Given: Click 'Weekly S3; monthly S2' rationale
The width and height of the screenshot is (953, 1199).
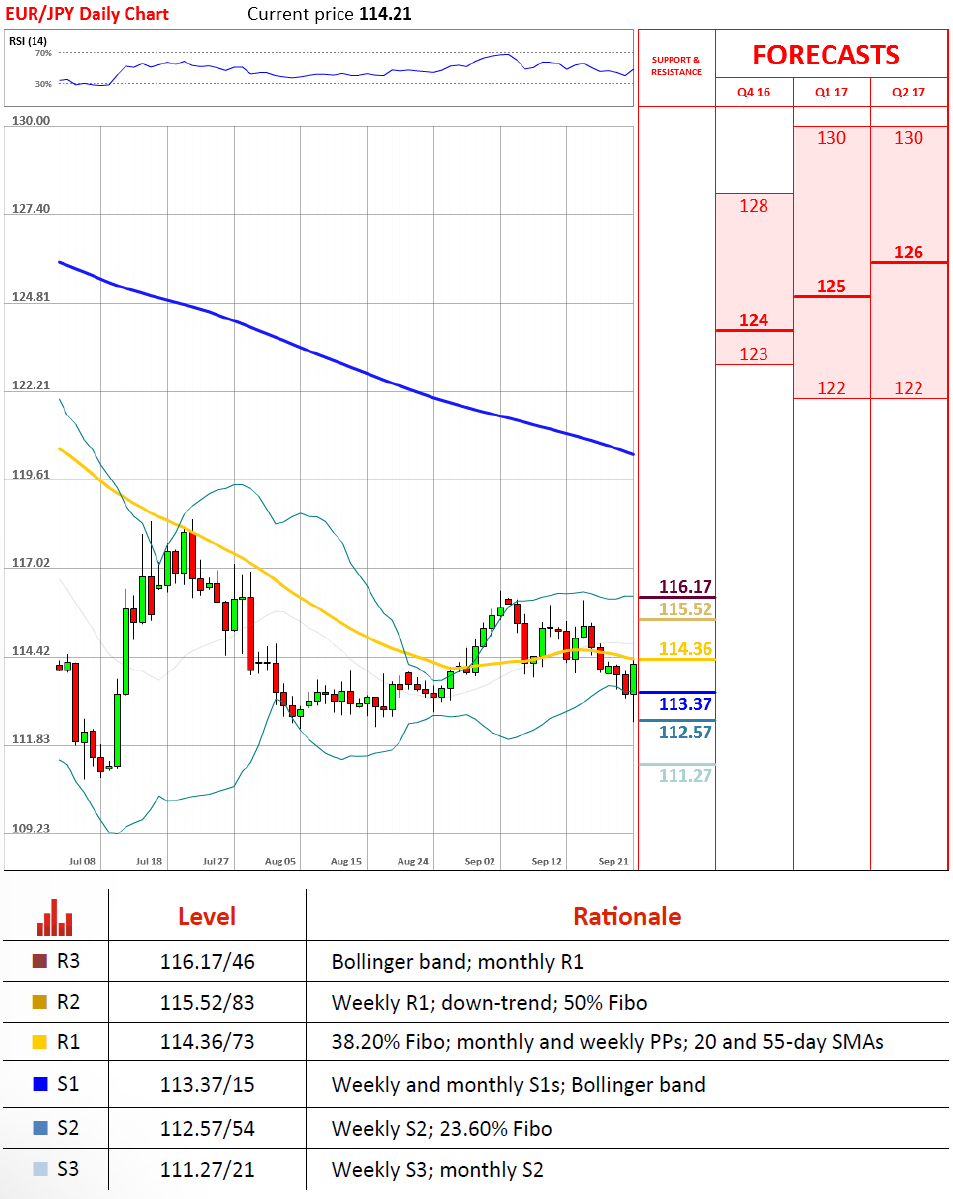Looking at the screenshot, I should click(x=437, y=1169).
